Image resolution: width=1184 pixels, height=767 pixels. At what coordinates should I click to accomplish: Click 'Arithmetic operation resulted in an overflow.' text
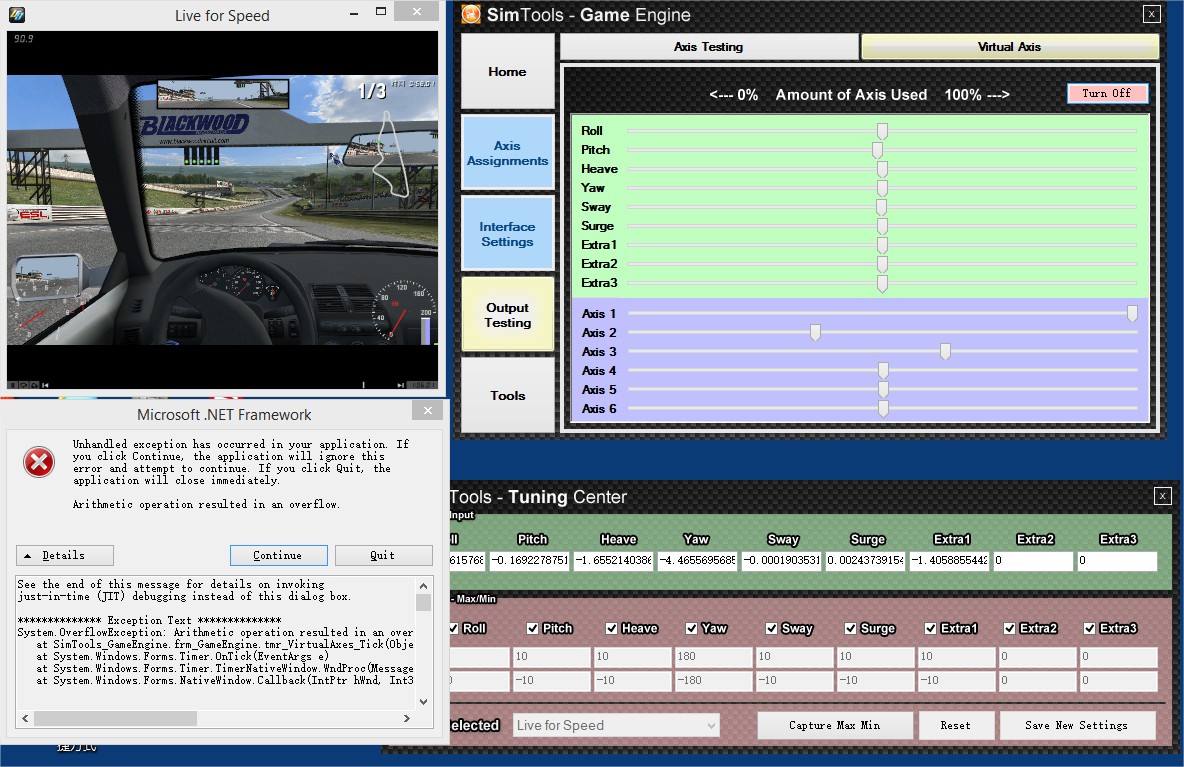pyautogui.click(x=206, y=504)
